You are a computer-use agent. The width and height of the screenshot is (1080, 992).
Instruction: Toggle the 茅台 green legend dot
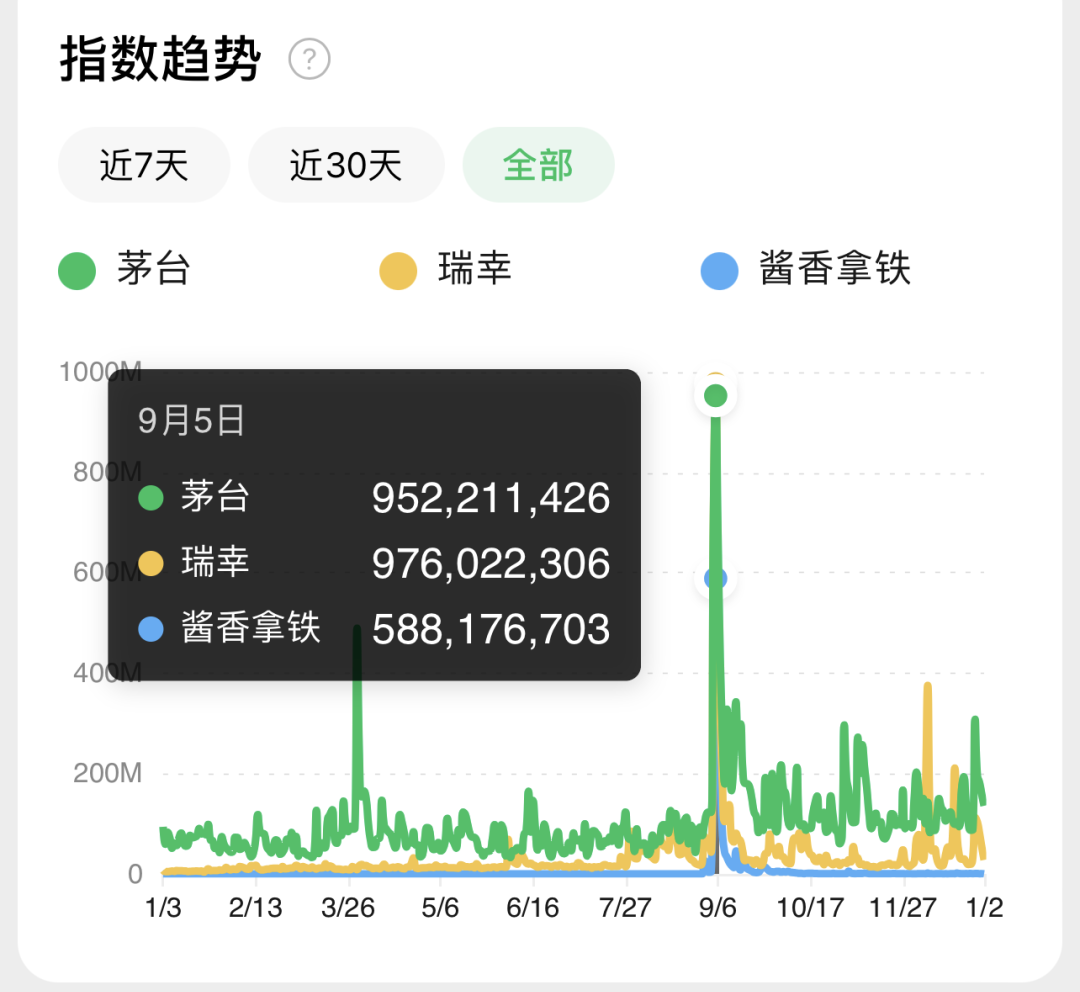[x=76, y=271]
